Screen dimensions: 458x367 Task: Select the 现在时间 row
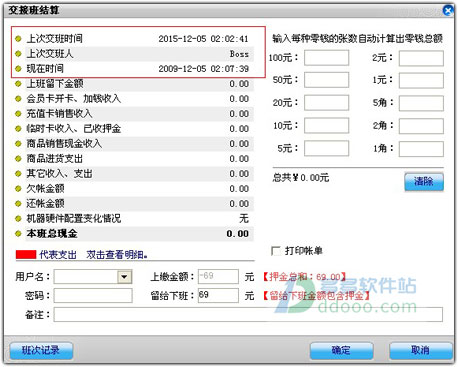[134, 69]
